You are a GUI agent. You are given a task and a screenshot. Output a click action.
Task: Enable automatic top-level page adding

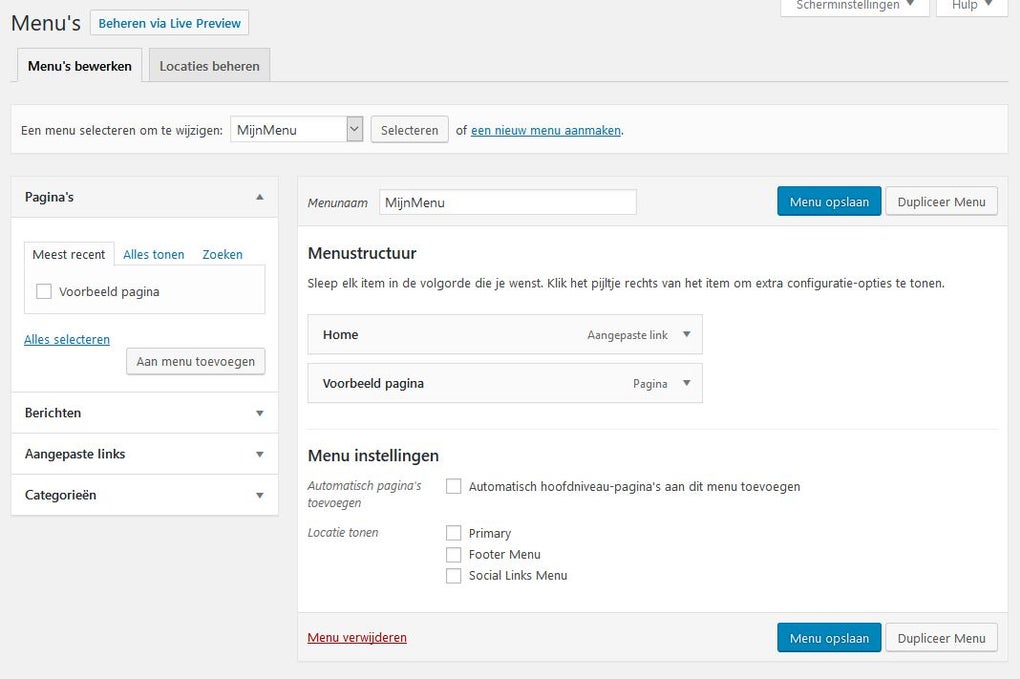coord(454,486)
